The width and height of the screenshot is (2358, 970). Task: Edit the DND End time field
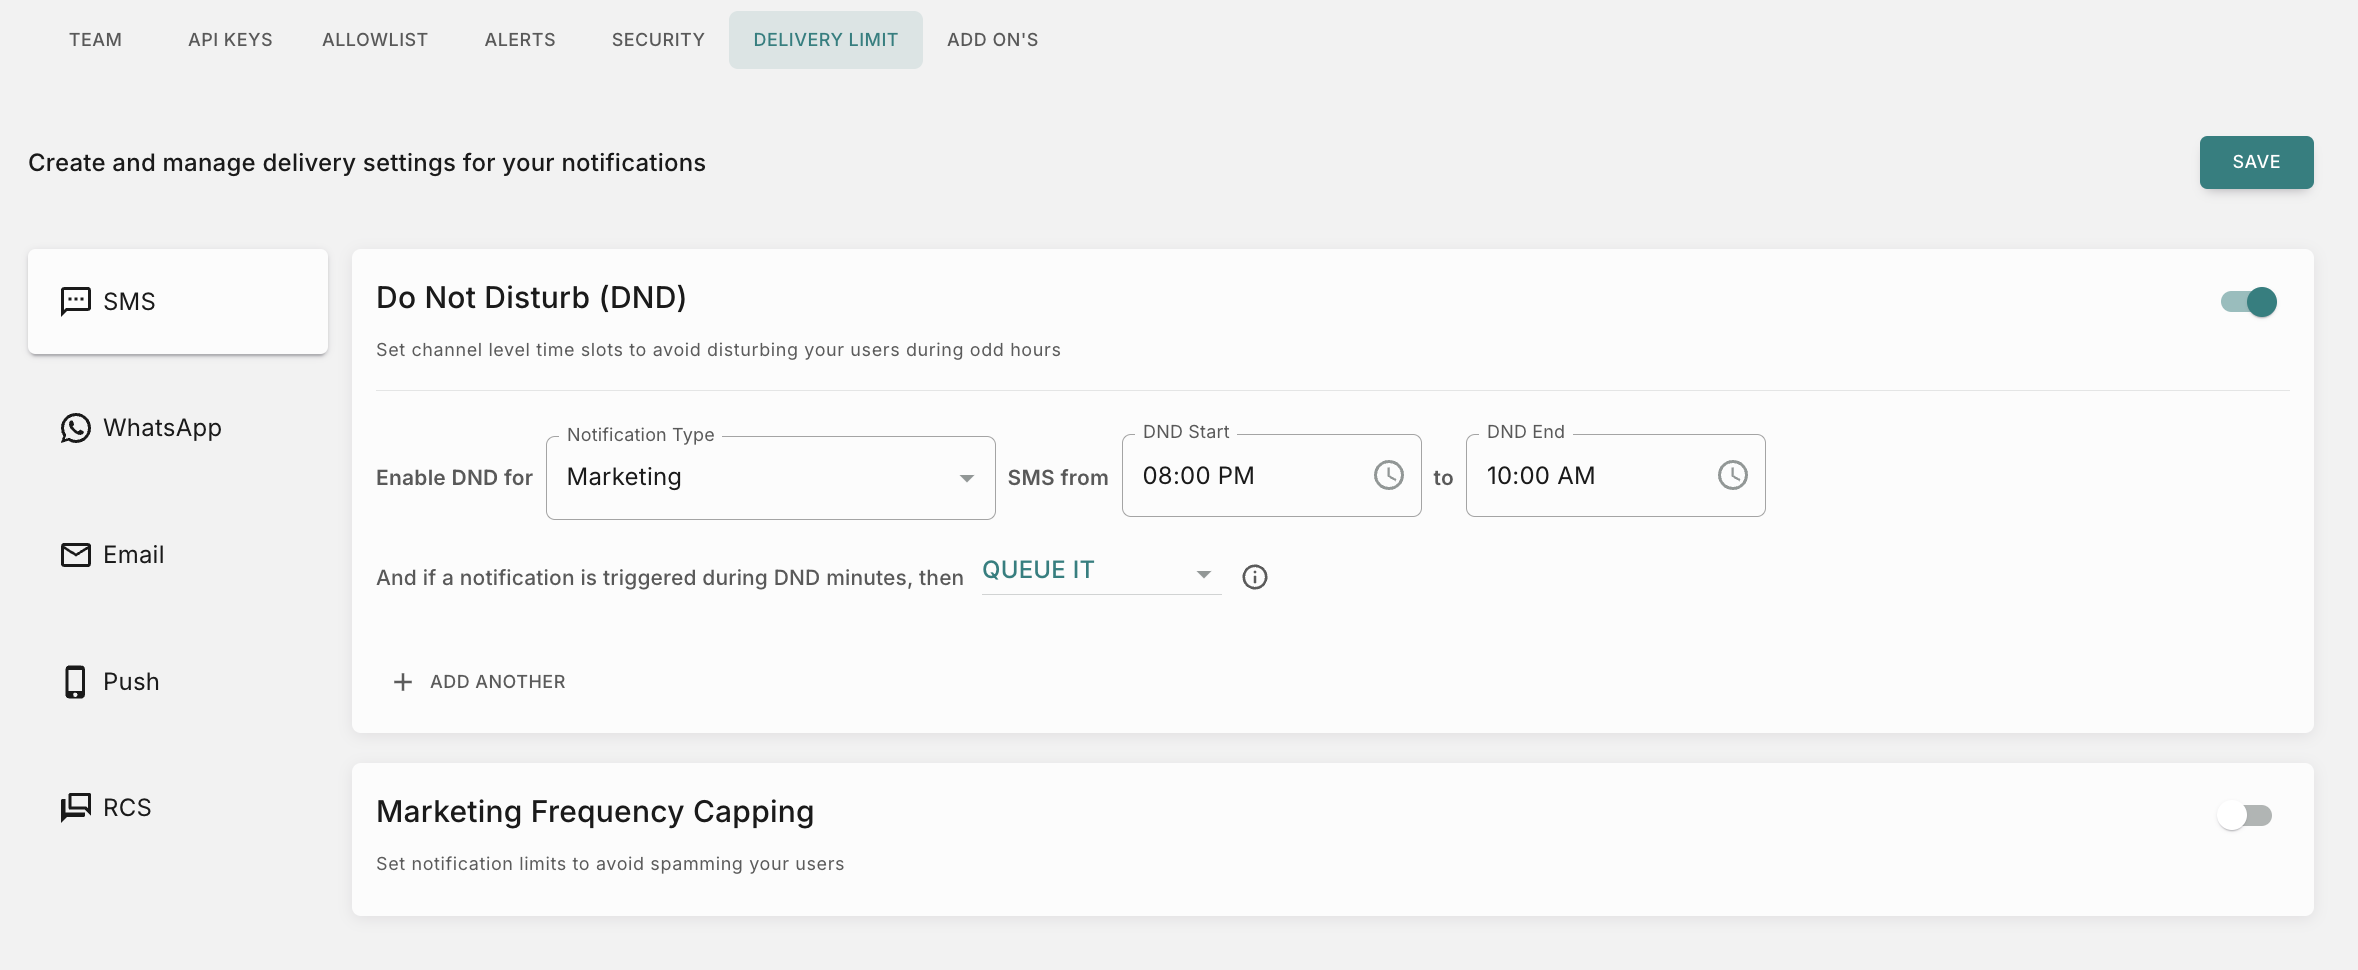(1585, 476)
